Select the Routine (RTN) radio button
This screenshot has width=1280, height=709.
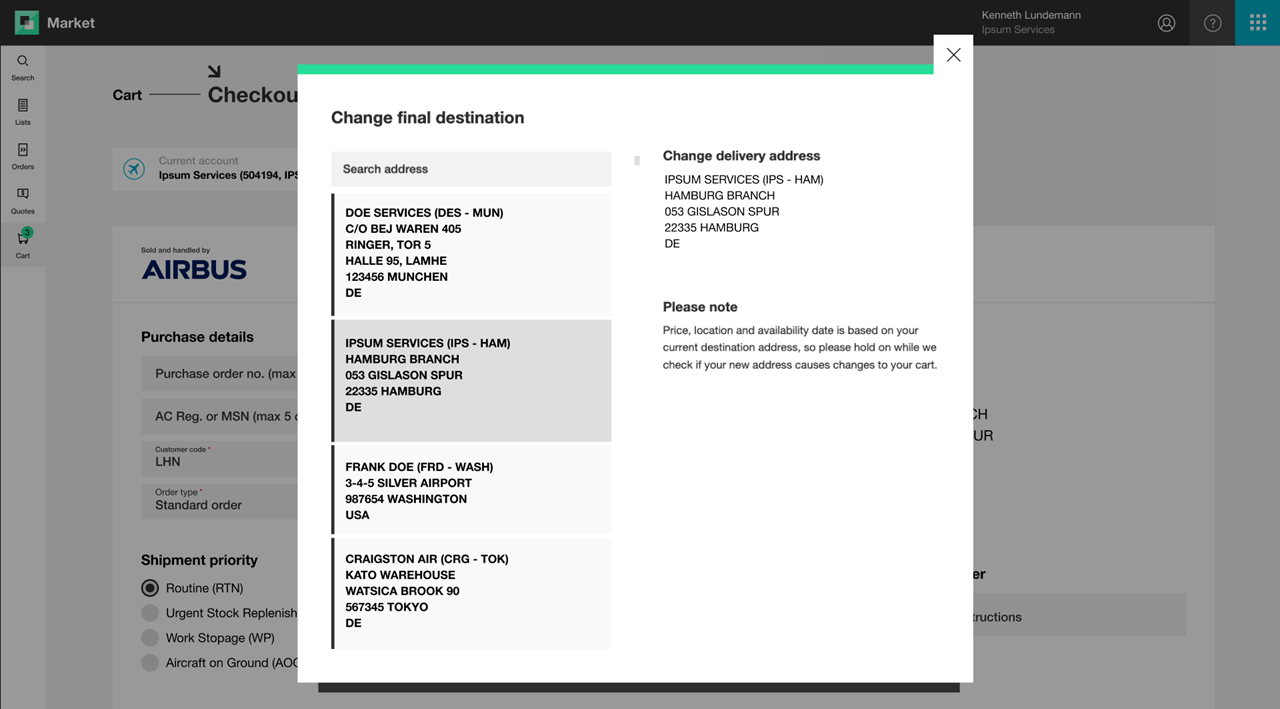point(150,588)
